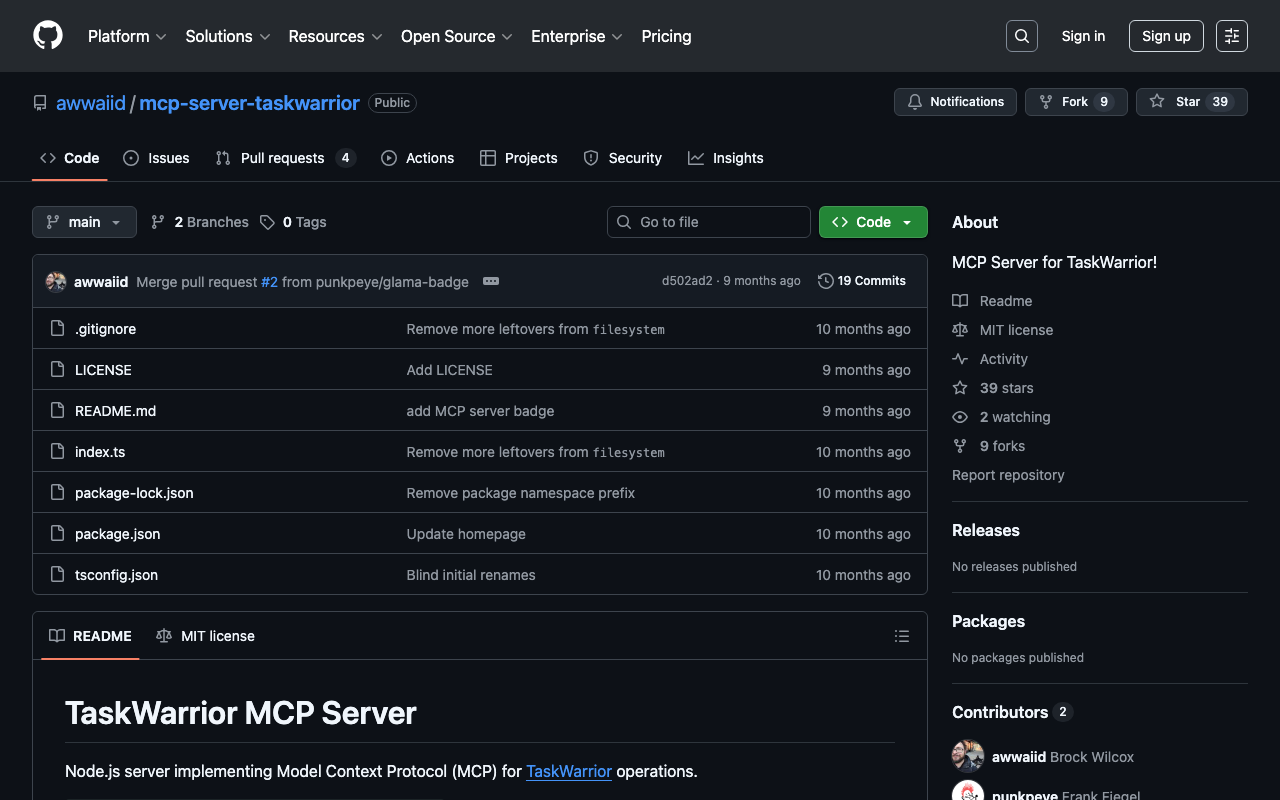Viewport: 1280px width, 800px height.
Task: Open the search magnifier icon
Action: tap(1021, 36)
